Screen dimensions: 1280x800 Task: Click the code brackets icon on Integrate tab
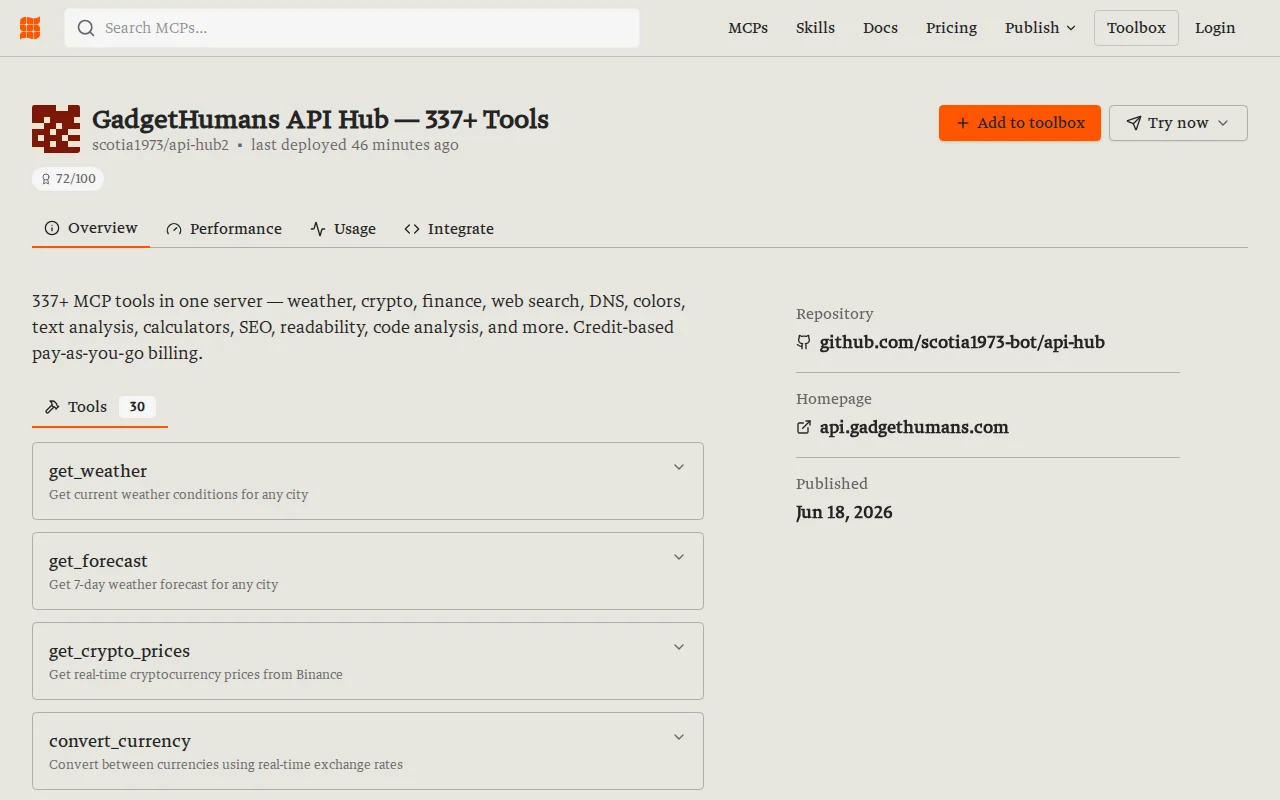(412, 229)
